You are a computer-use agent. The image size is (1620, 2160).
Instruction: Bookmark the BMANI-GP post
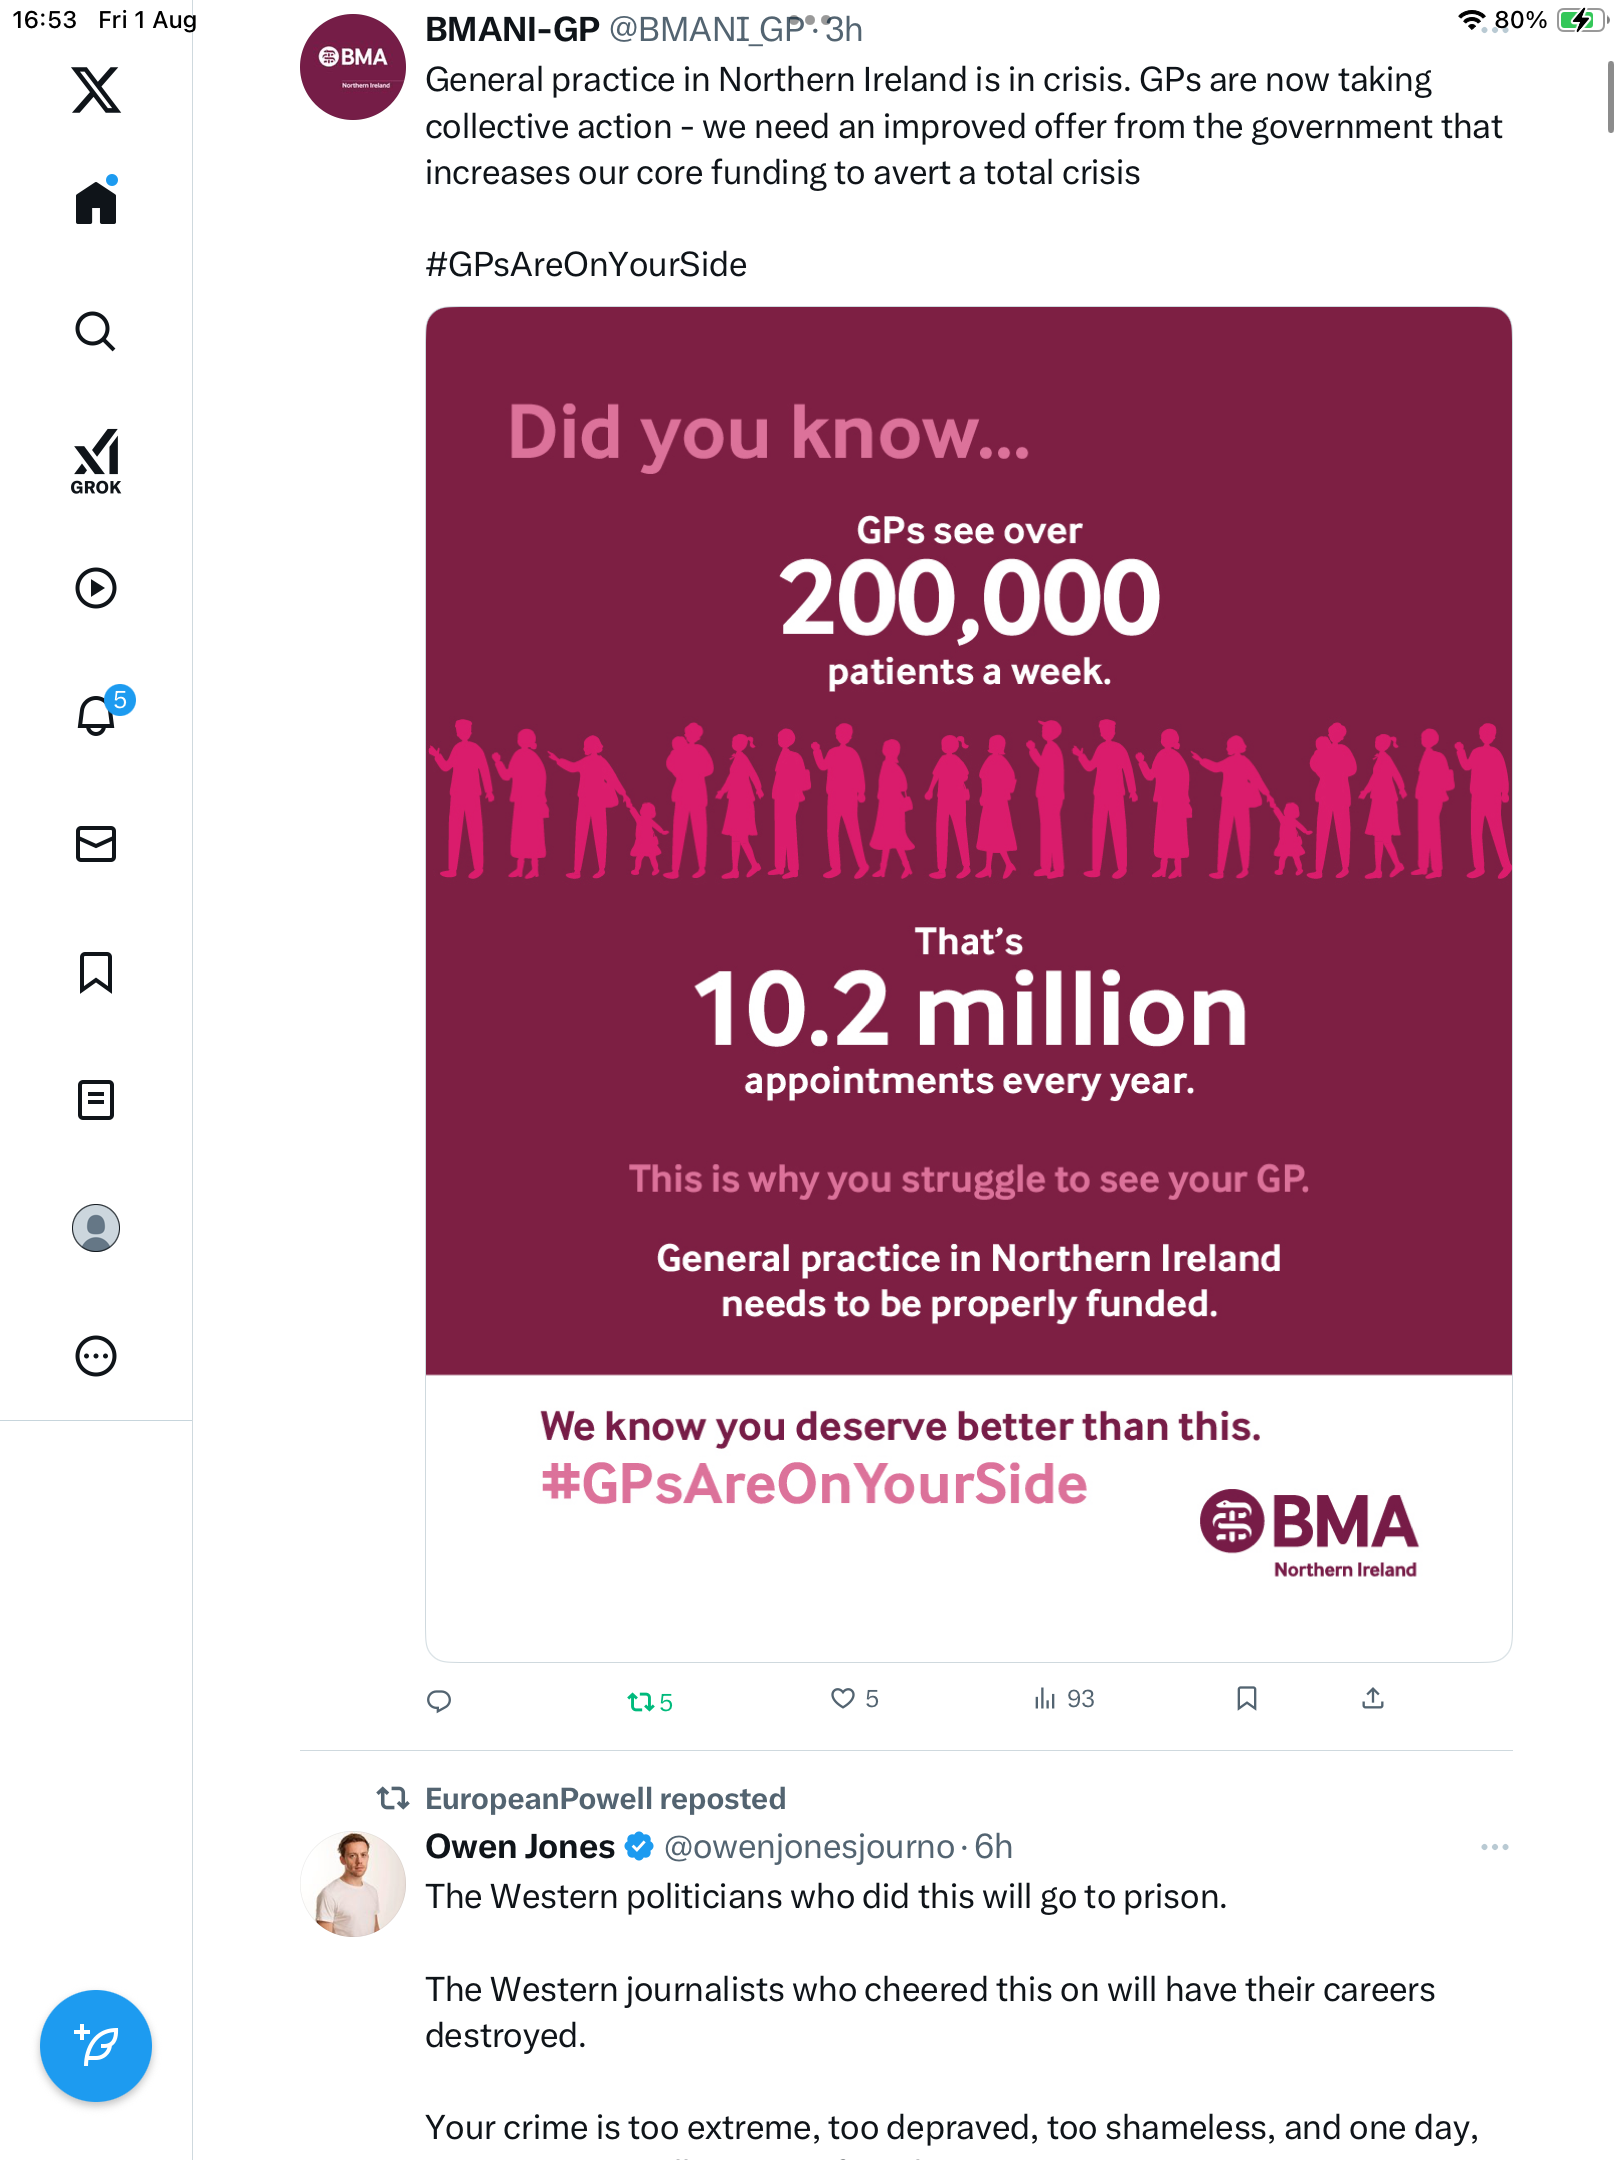coord(1246,1699)
